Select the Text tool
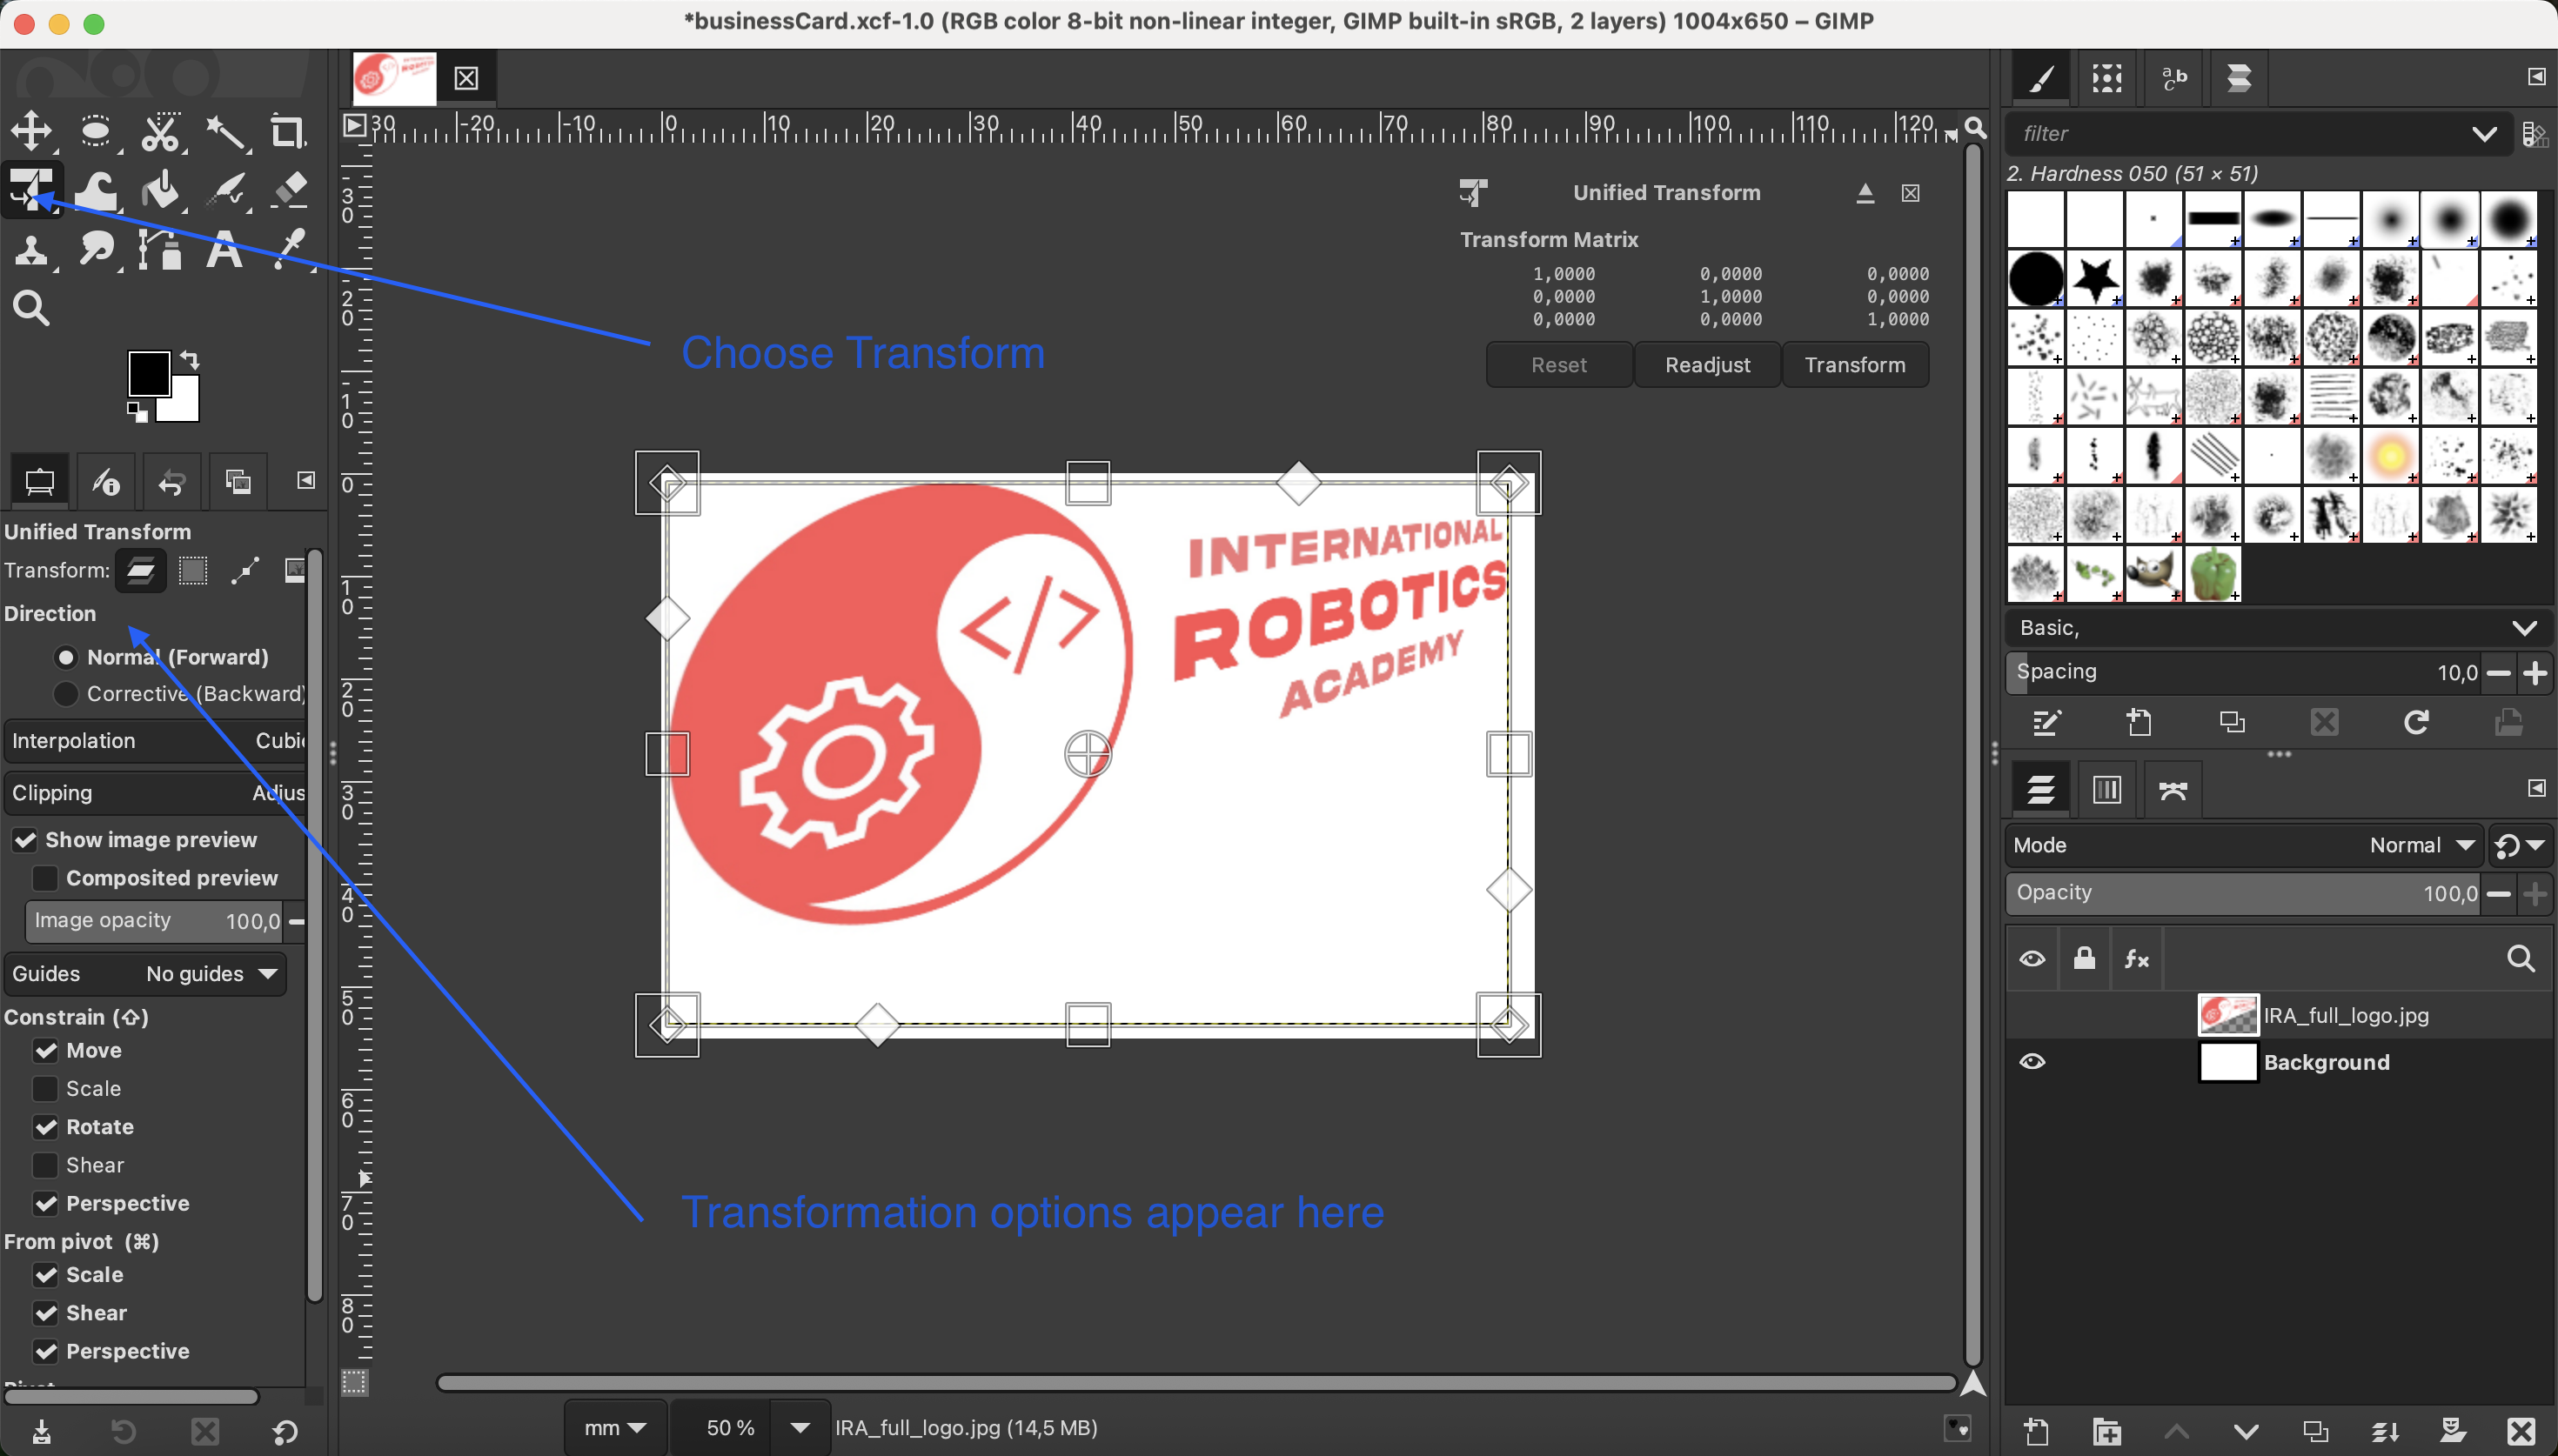The height and width of the screenshot is (1456, 2558). pos(224,250)
